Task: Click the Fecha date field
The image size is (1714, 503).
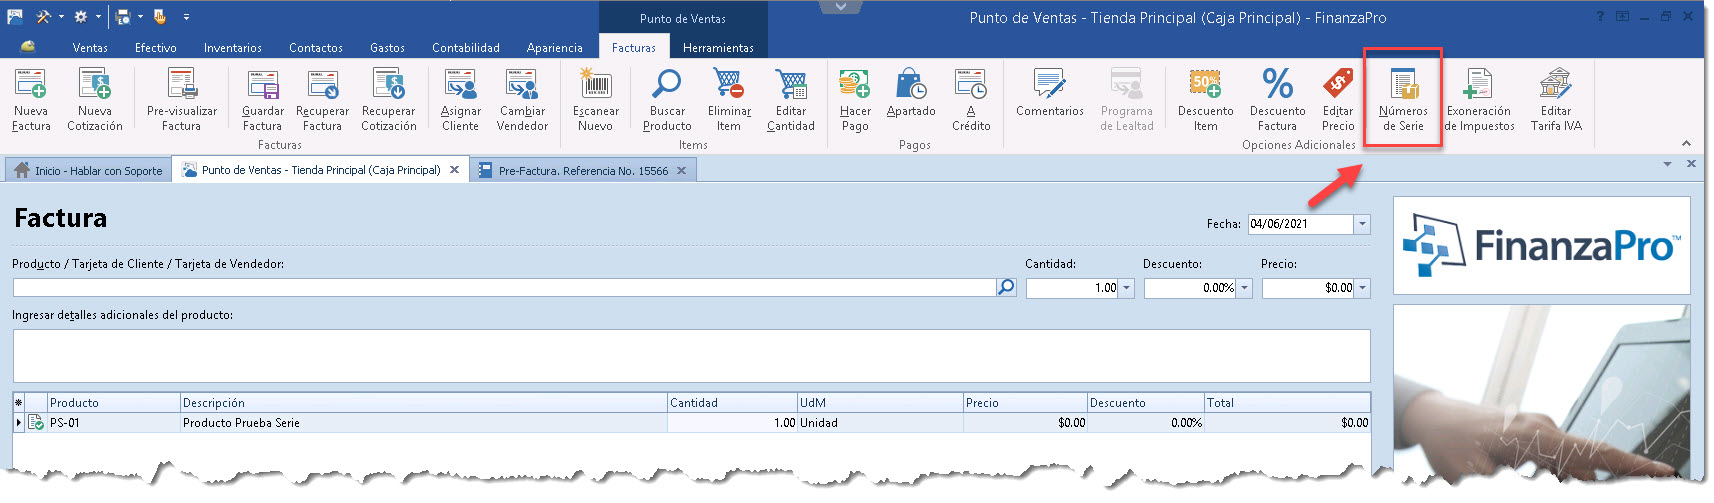Action: click(1300, 224)
